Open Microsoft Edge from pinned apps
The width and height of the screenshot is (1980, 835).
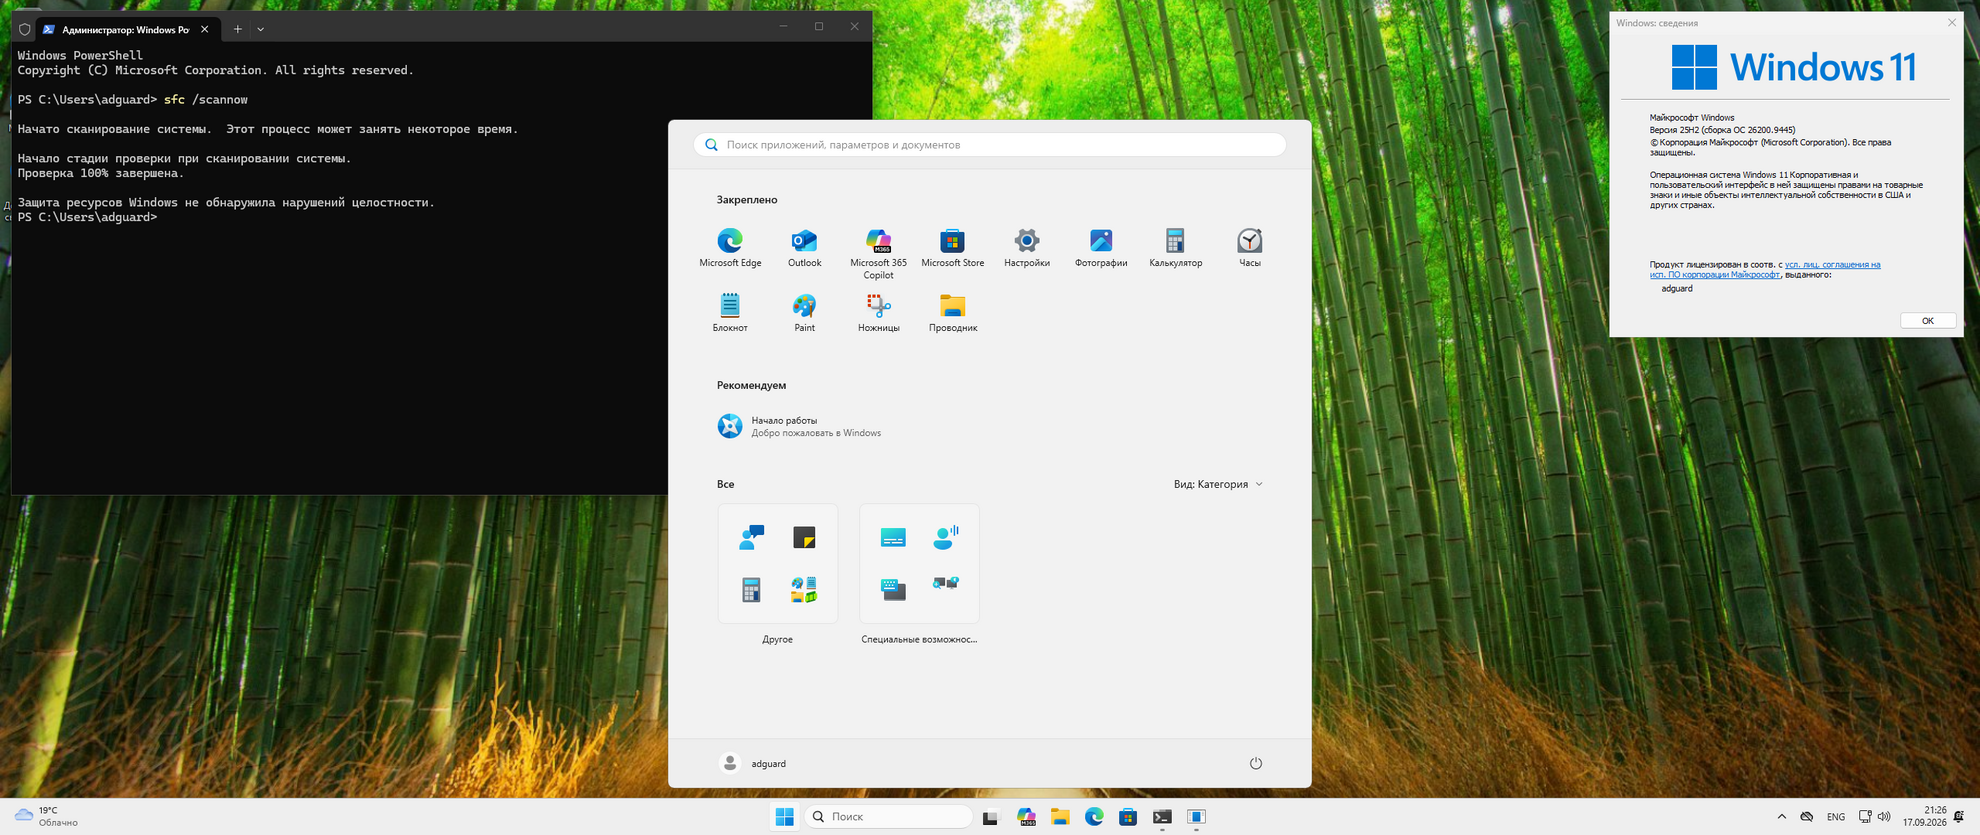pos(730,248)
